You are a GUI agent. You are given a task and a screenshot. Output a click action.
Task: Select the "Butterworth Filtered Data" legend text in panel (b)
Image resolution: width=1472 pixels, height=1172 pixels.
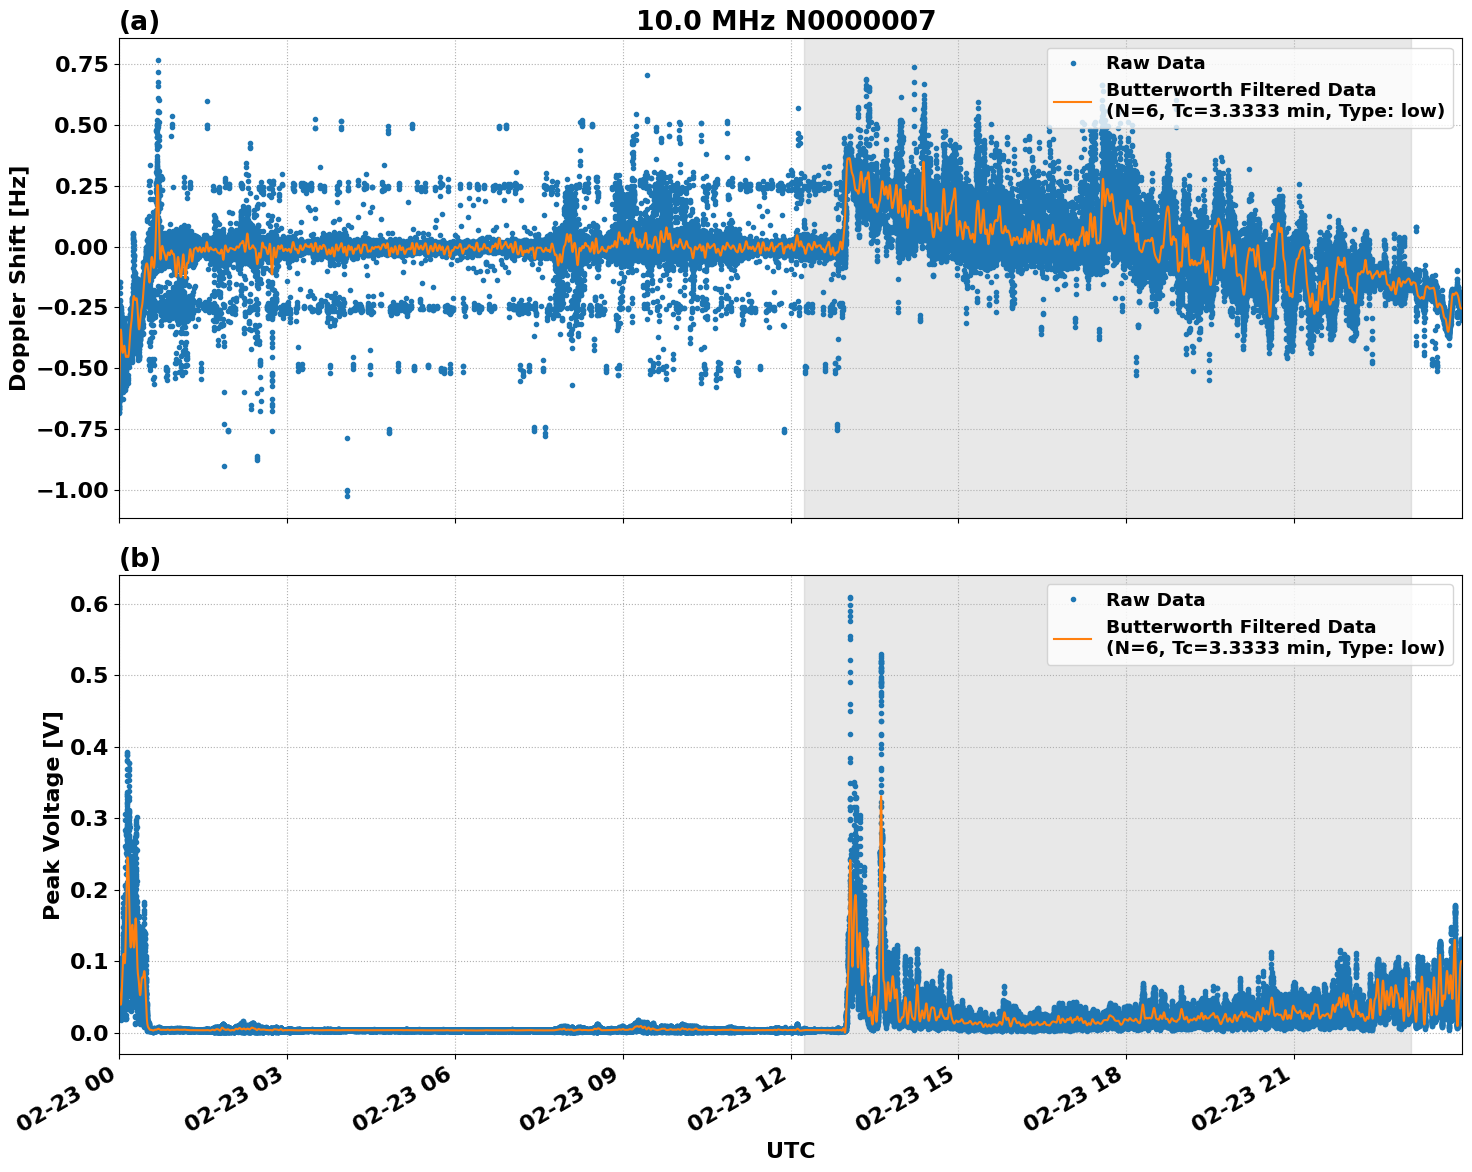[1240, 627]
